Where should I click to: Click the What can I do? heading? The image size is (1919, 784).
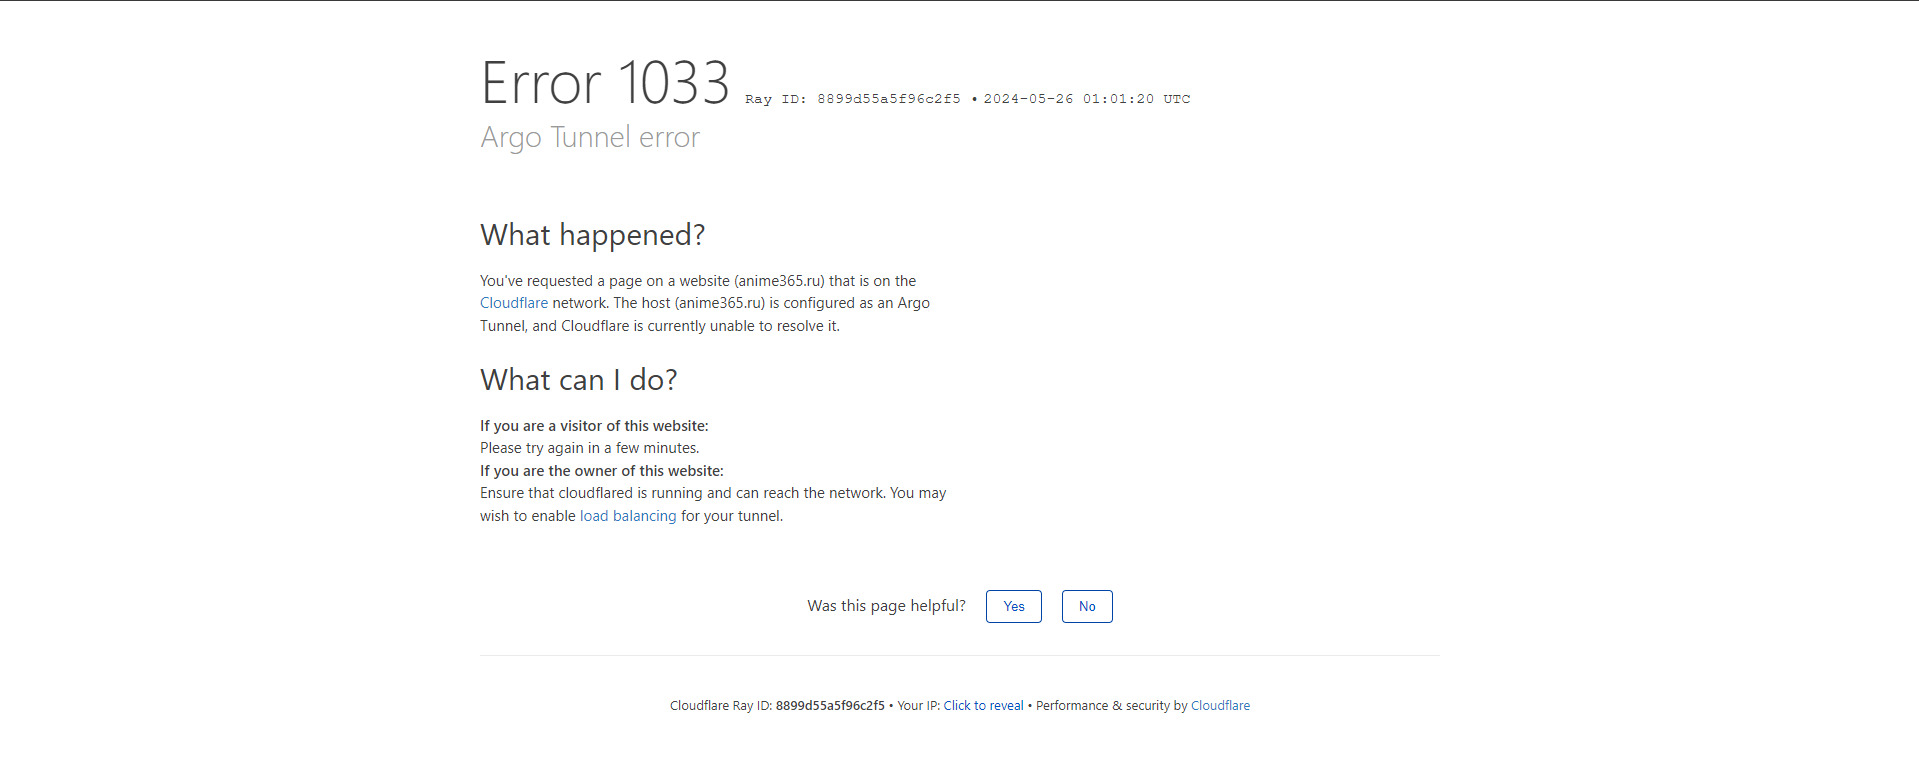579,380
